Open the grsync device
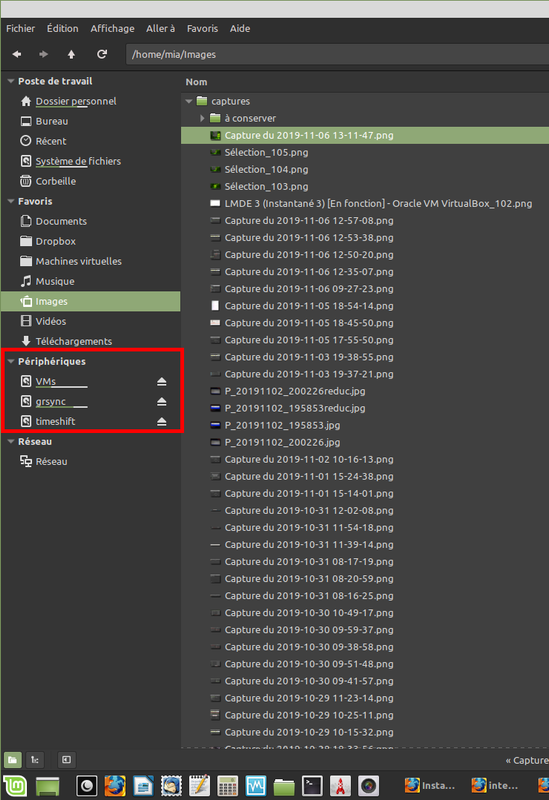Image resolution: width=549 pixels, height=800 pixels. tap(51, 402)
